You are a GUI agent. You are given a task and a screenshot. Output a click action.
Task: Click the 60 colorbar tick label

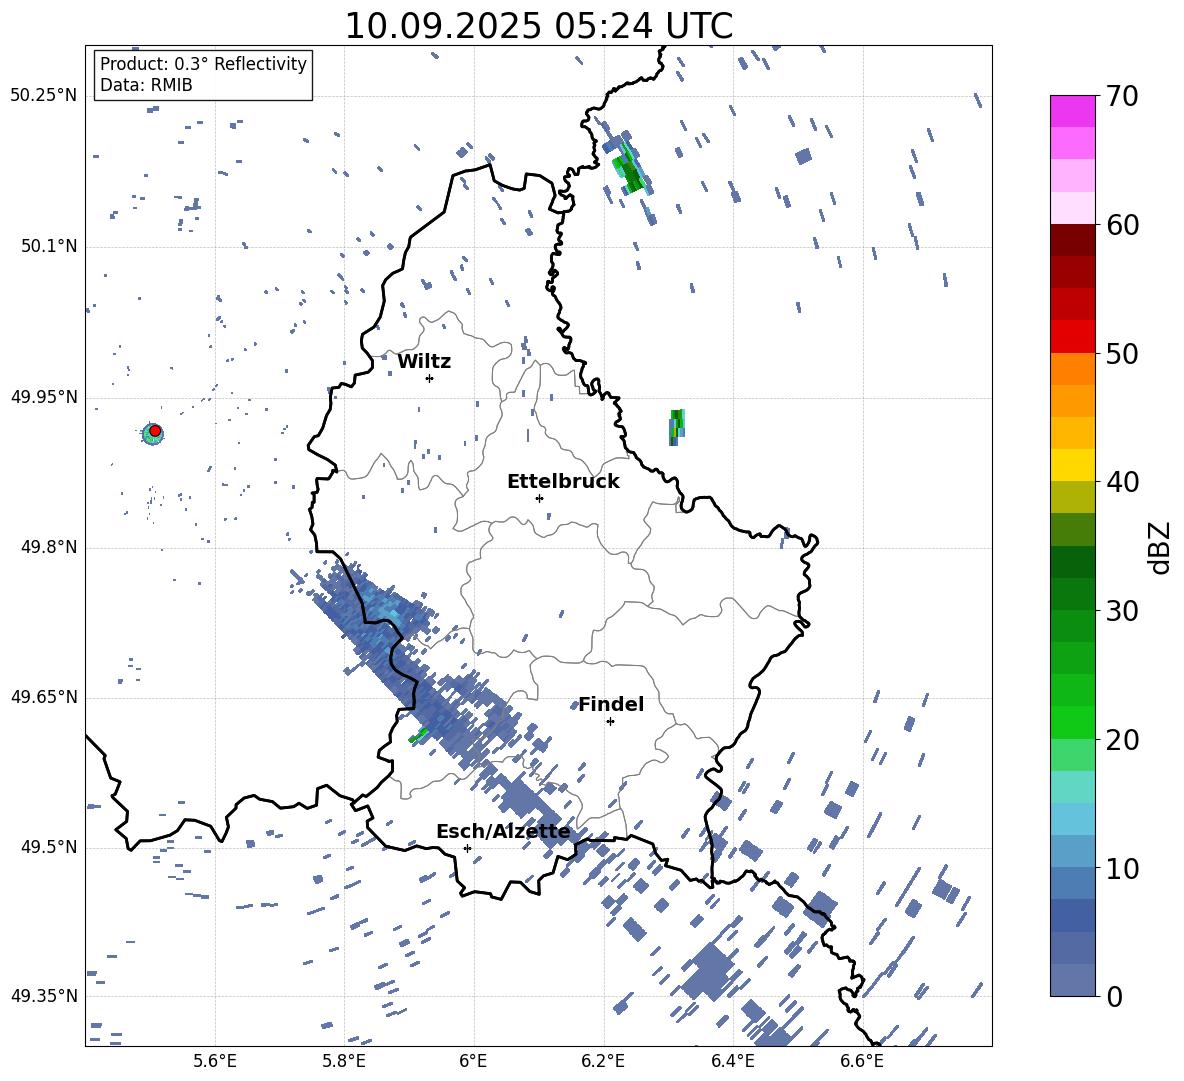click(1122, 225)
